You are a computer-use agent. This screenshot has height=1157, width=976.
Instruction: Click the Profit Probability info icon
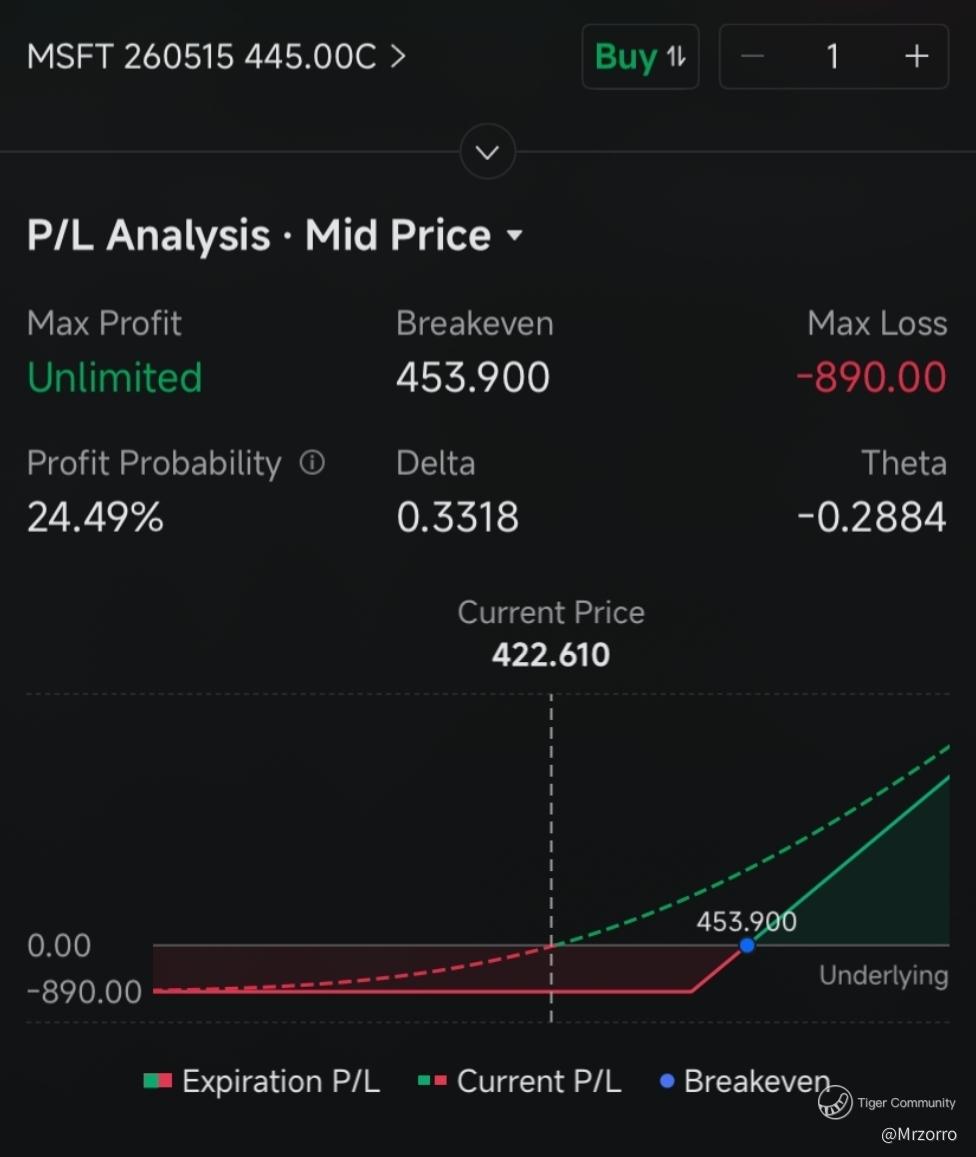(x=313, y=463)
